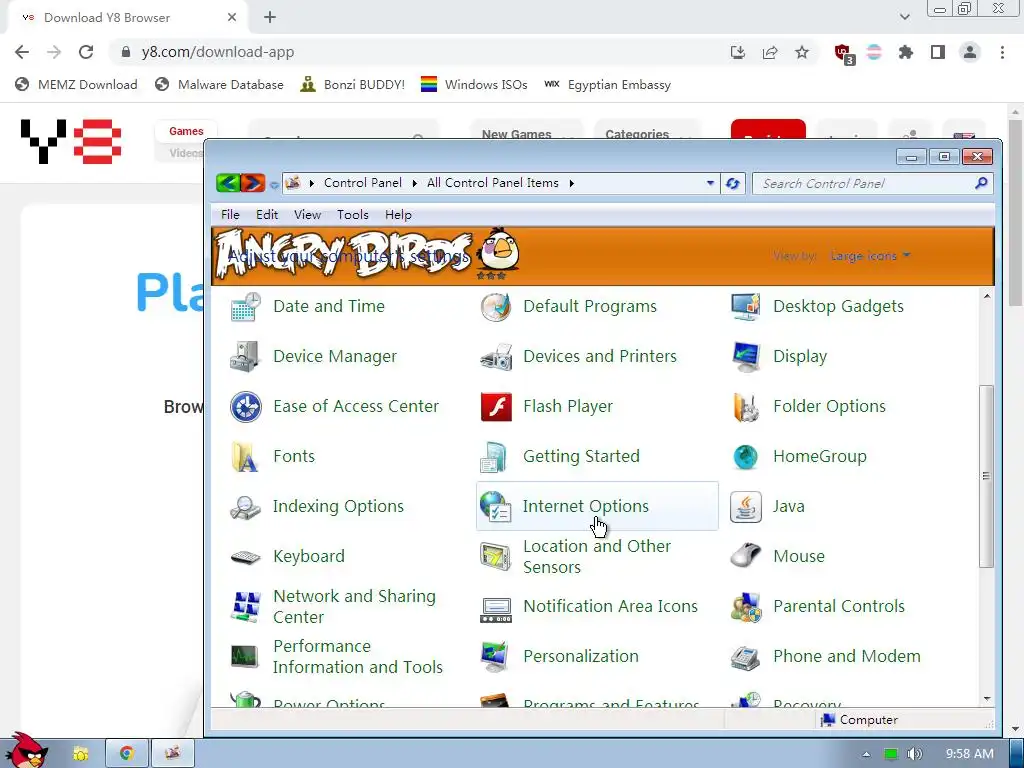This screenshot has width=1024, height=768.
Task: Open the Windows ISOs bookmark
Action: (474, 85)
